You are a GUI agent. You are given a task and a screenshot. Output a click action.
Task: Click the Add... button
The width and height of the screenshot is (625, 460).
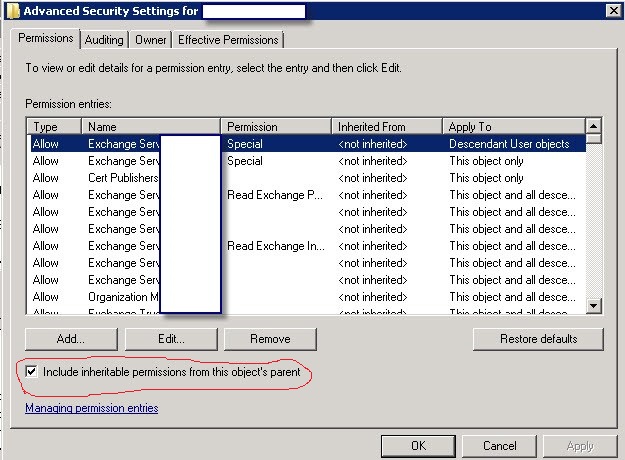[x=71, y=339]
